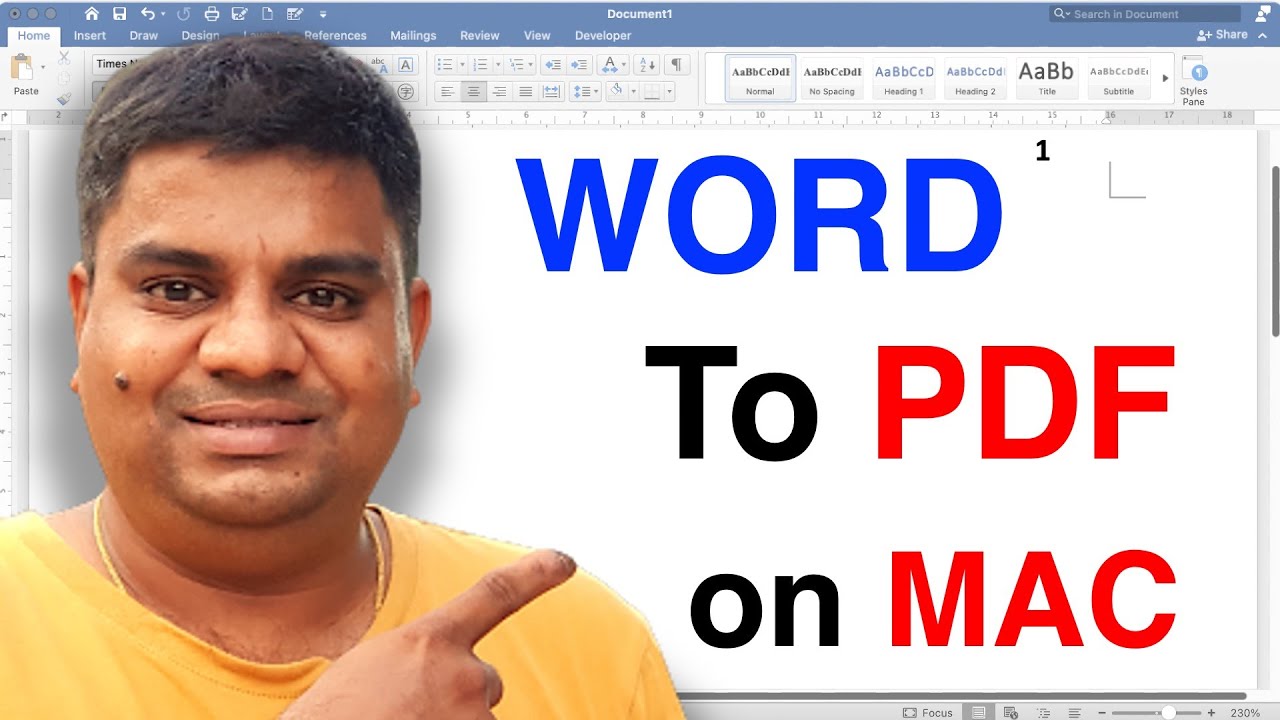Screen dimensions: 1280x720
Task: Open the shading color dropdown arrow
Action: 633,91
